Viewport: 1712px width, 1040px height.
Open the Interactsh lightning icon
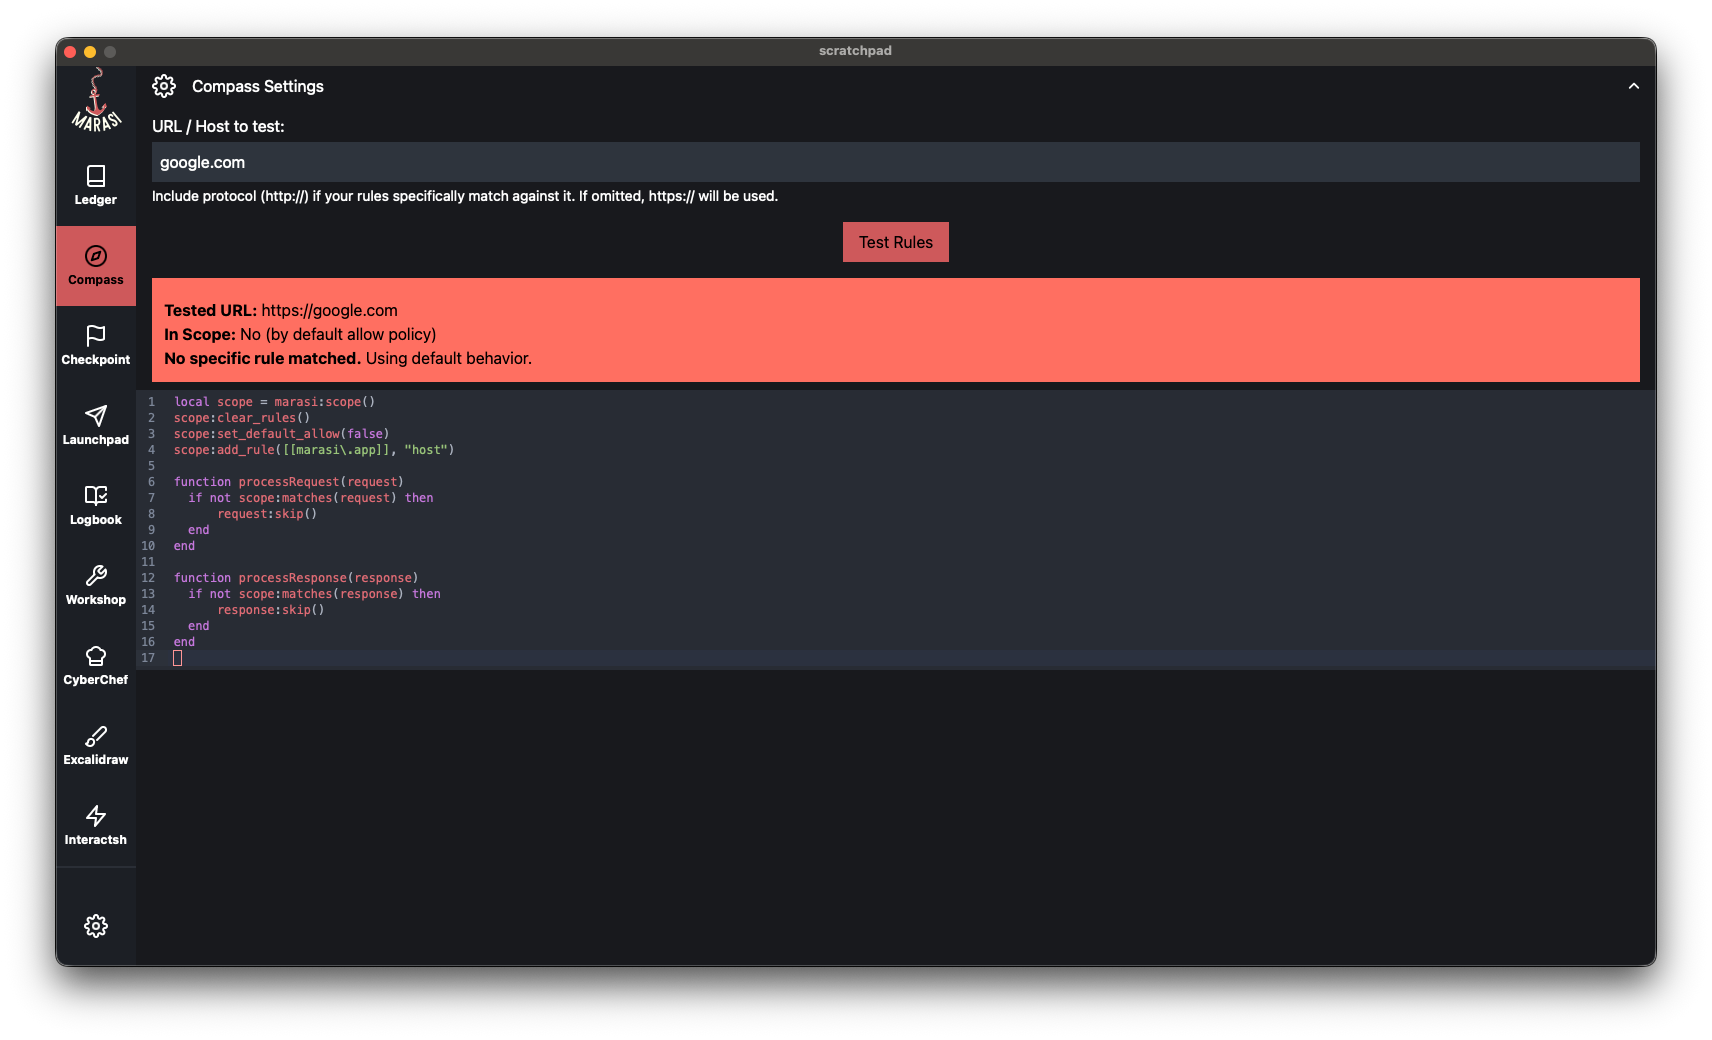(x=96, y=826)
